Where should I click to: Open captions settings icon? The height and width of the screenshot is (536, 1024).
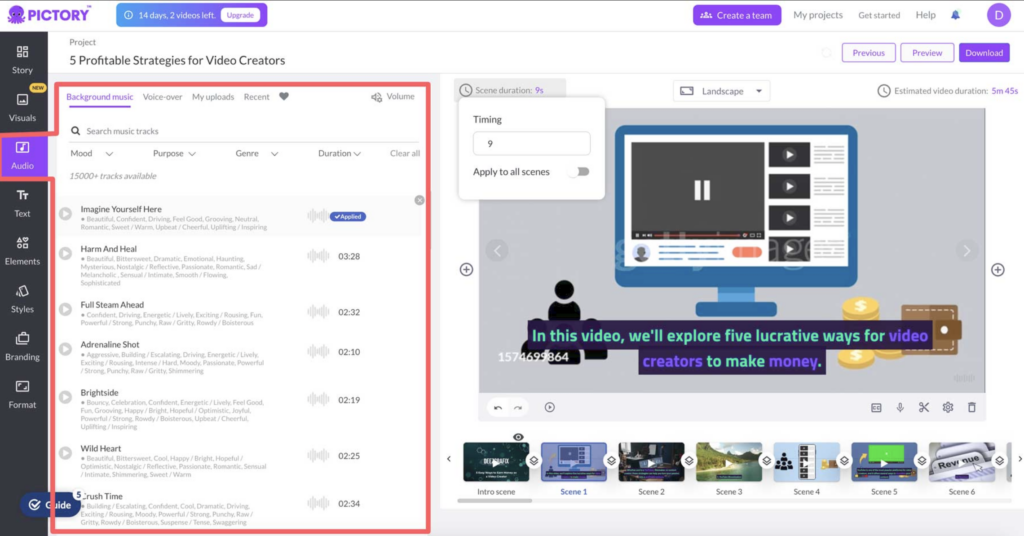(x=876, y=407)
